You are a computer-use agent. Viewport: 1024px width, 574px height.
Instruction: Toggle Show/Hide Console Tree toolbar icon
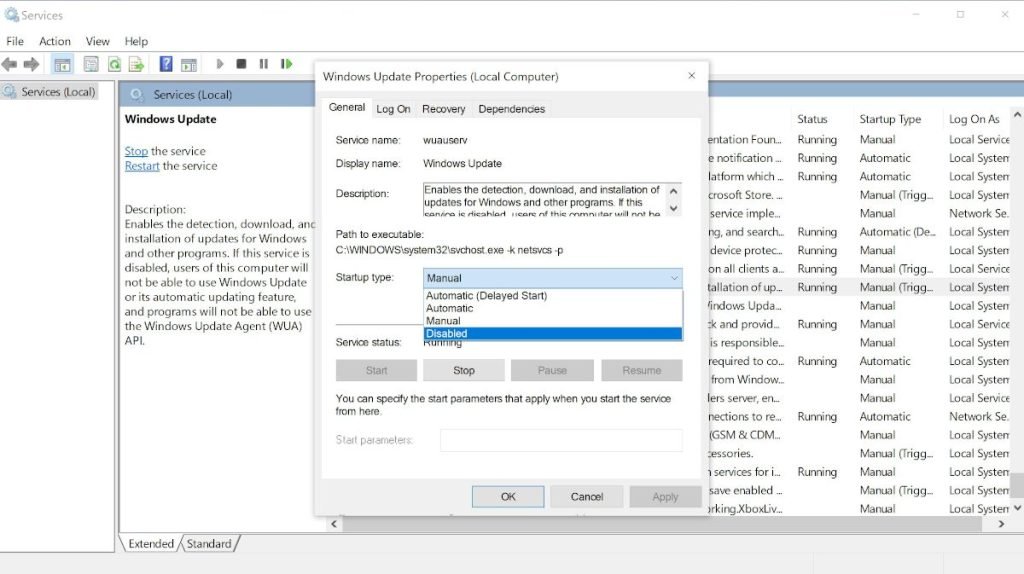tap(62, 64)
